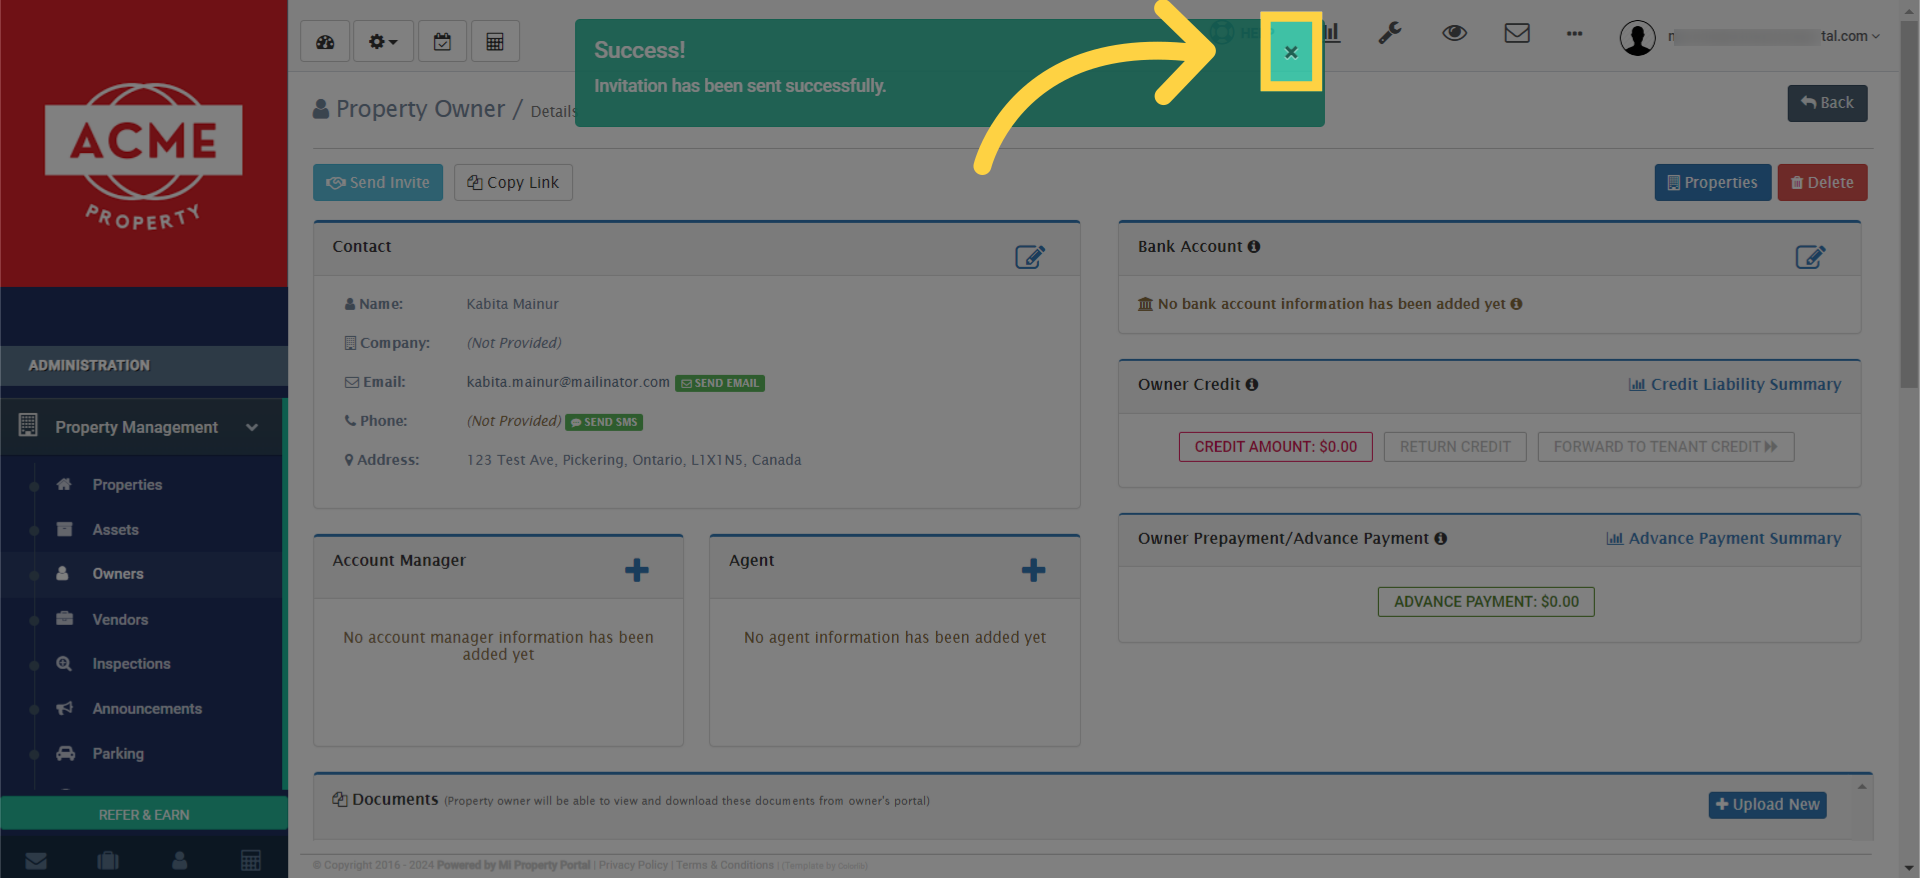Open the gear settings dropdown in toolbar
Image resolution: width=1920 pixels, height=878 pixels.
coord(383,42)
